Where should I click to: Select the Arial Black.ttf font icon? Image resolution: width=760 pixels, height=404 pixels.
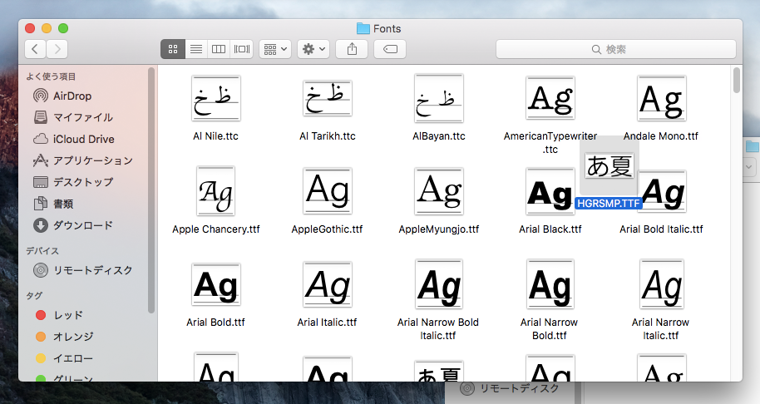click(550, 192)
